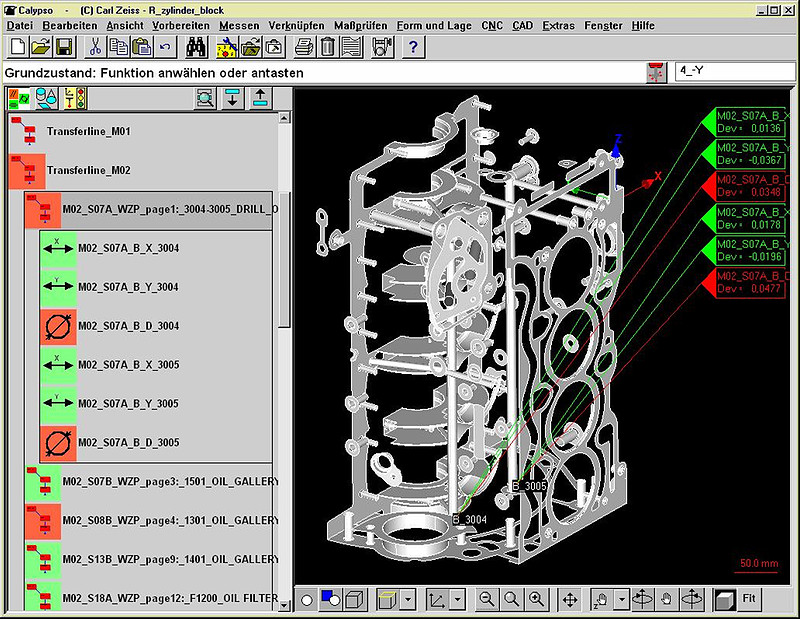Click the yellow wrench tool icon
Image resolution: width=800 pixels, height=619 pixels.
pyautogui.click(x=227, y=47)
